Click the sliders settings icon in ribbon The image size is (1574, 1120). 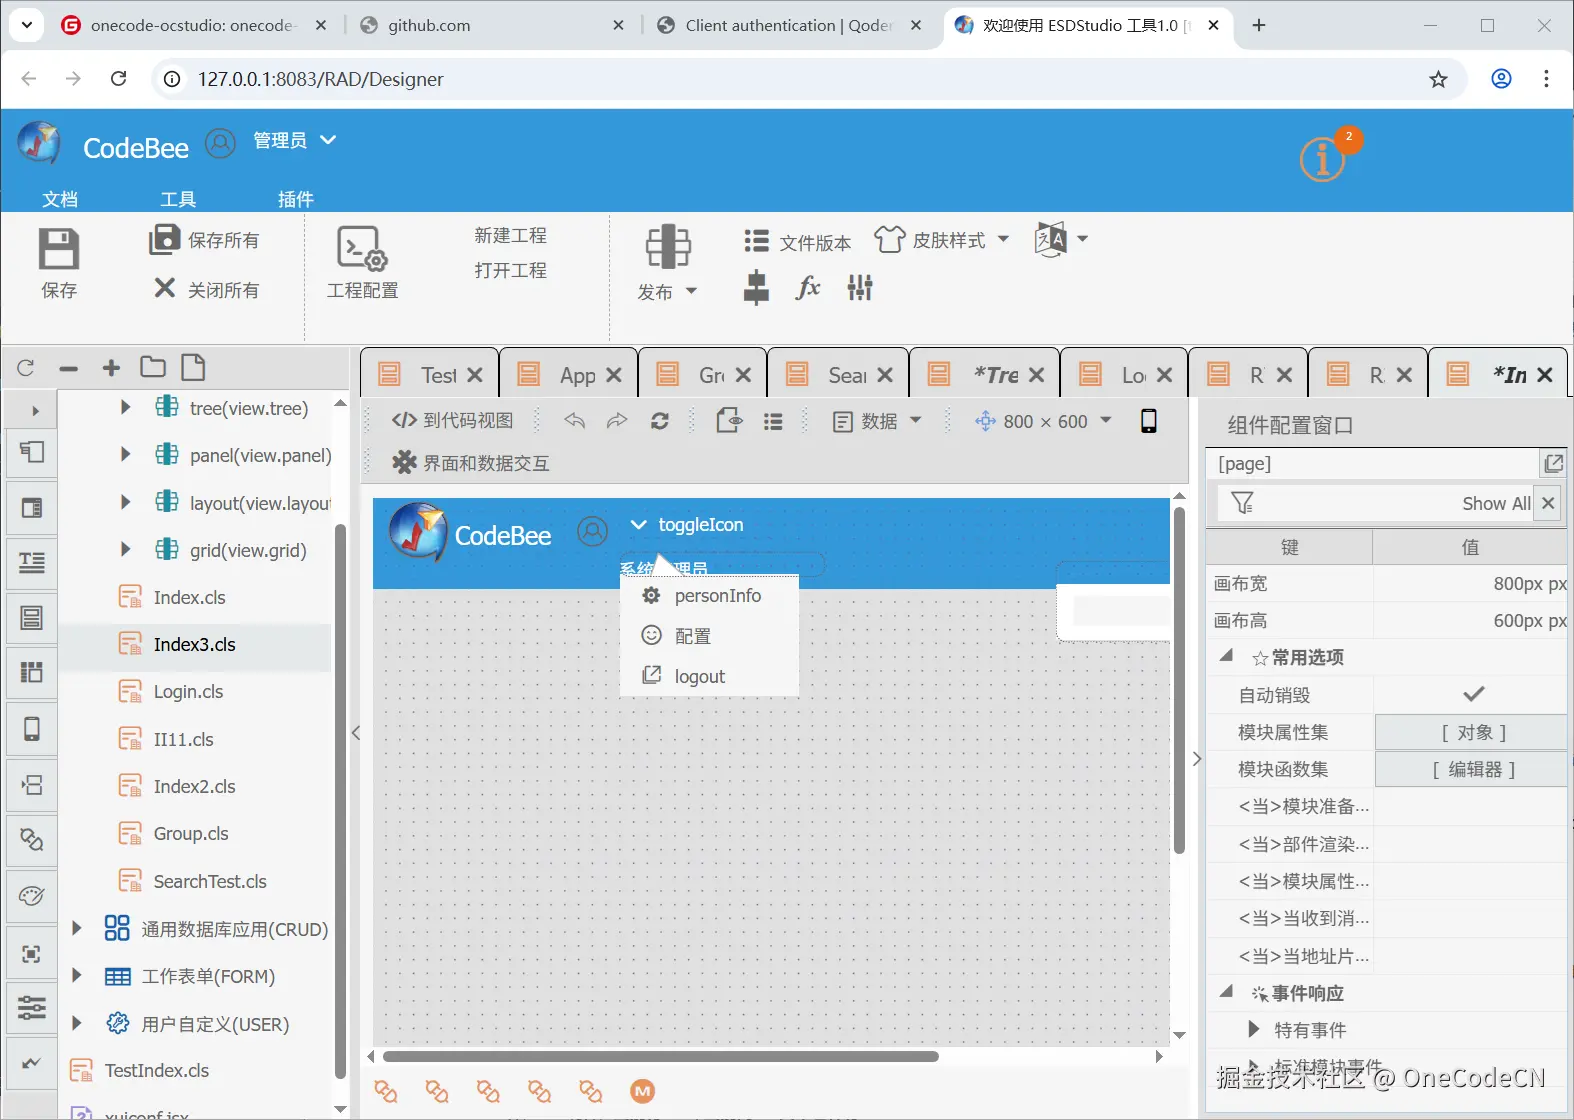(860, 288)
